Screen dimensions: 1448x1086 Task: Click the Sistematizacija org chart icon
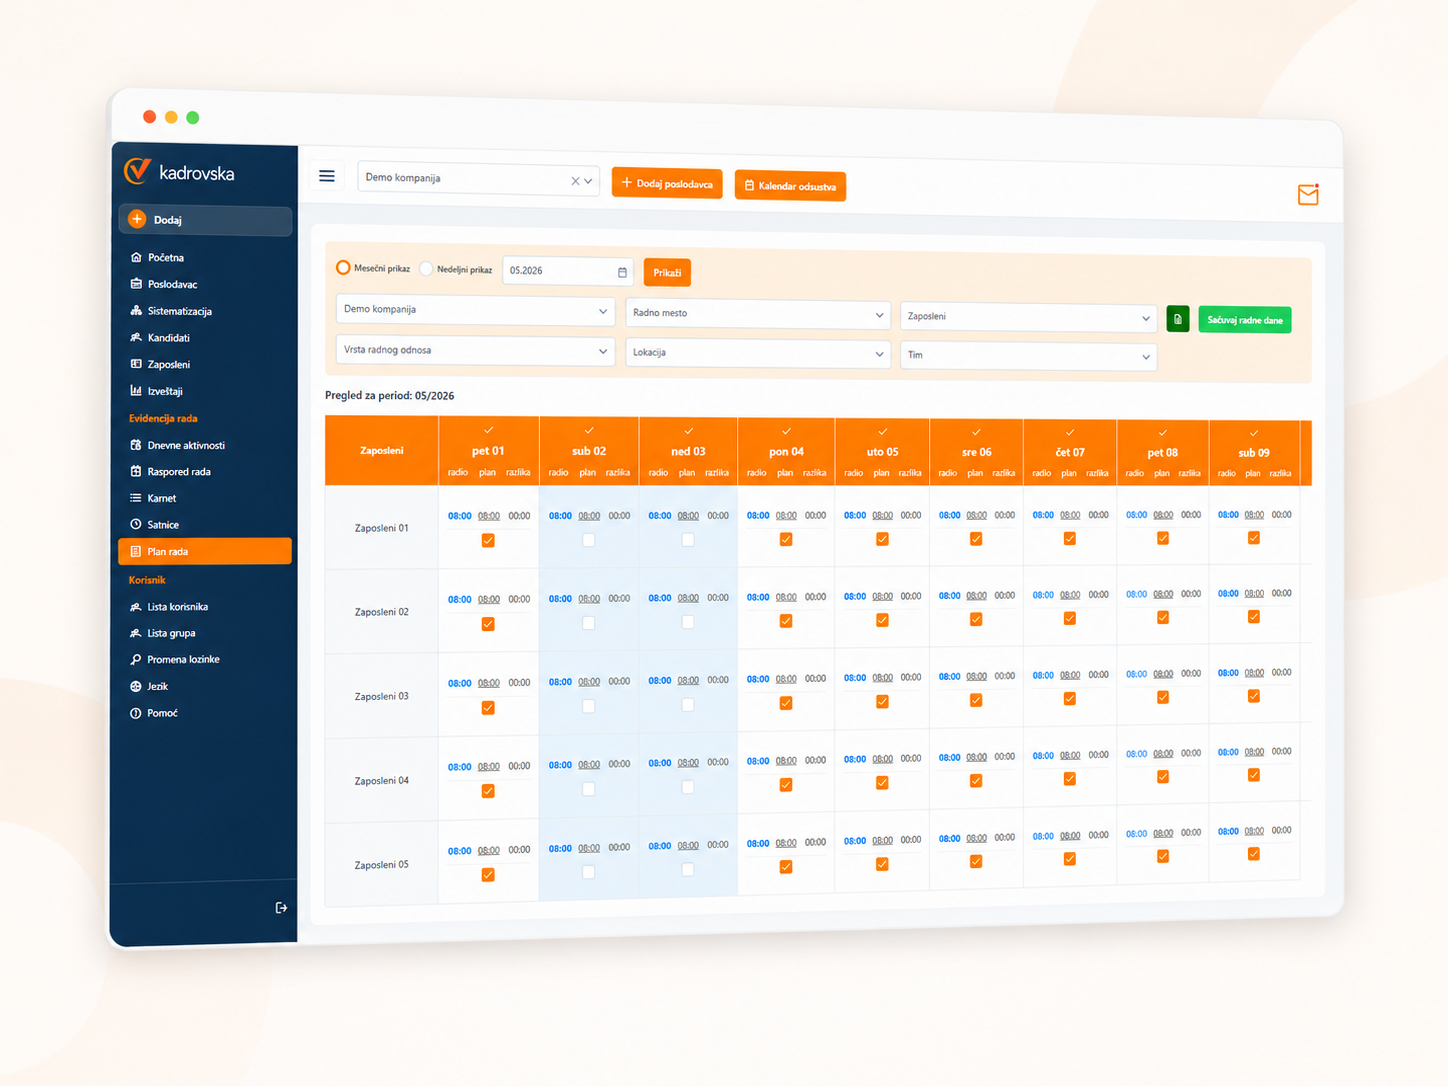tap(136, 311)
